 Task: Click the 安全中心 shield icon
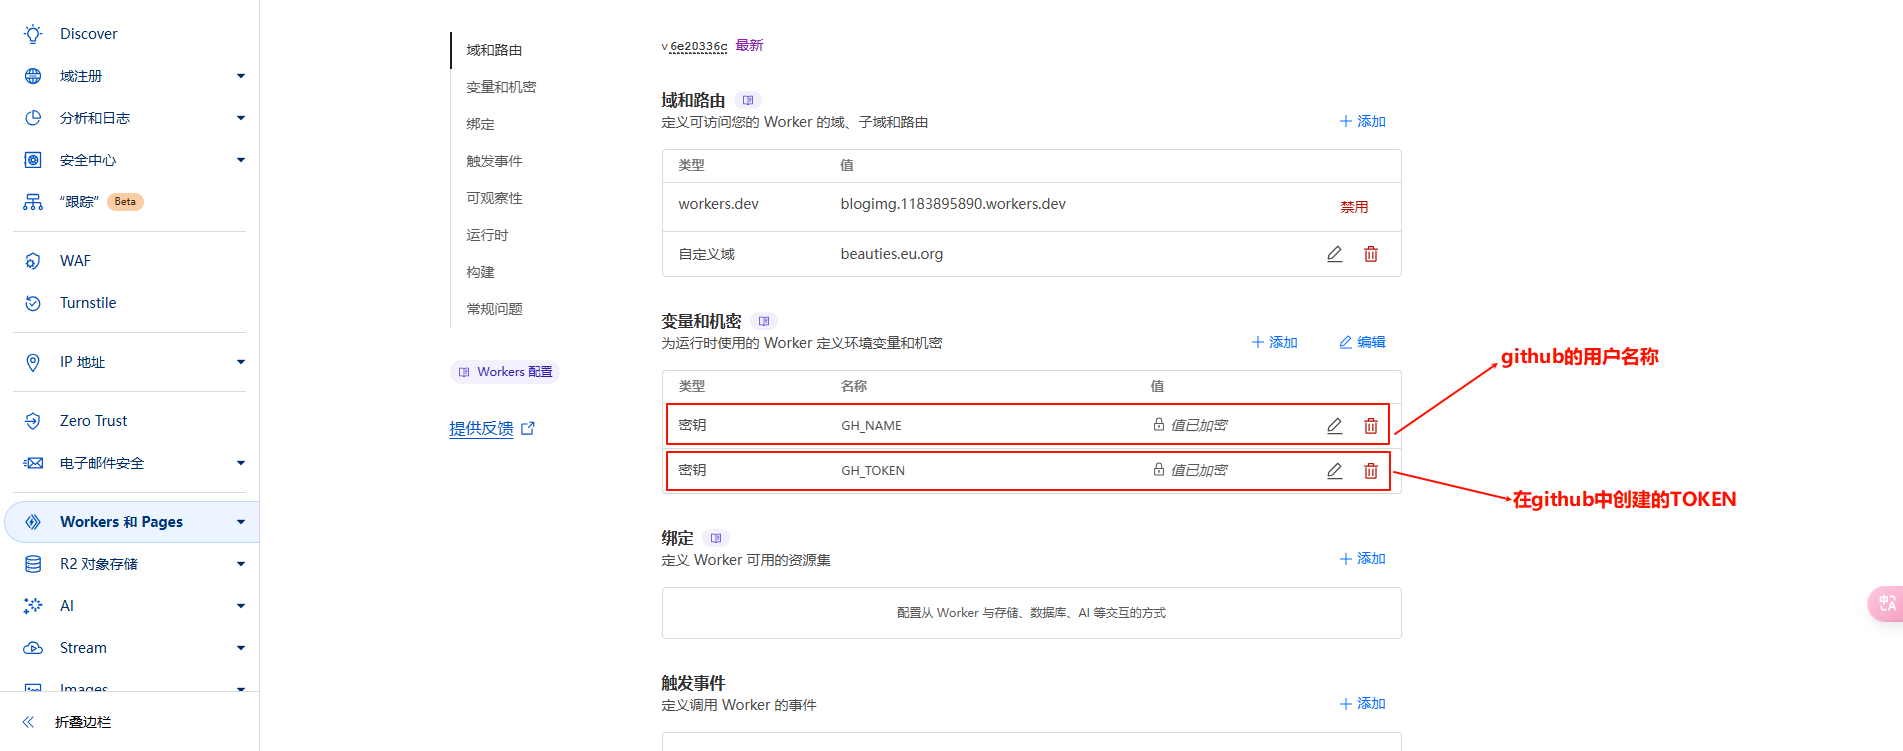[x=33, y=160]
